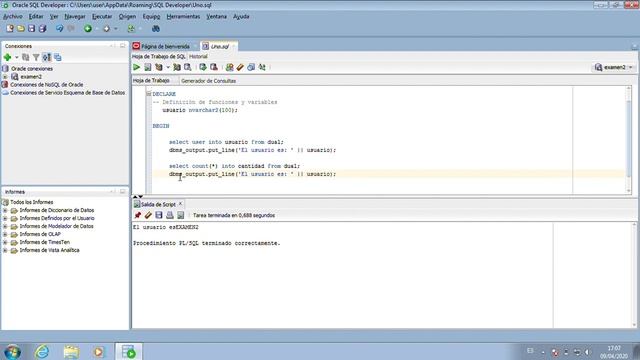Select Todos los Informes tree item
Image resolution: width=640 pixels, height=360 pixels.
pyautogui.click(x=31, y=202)
